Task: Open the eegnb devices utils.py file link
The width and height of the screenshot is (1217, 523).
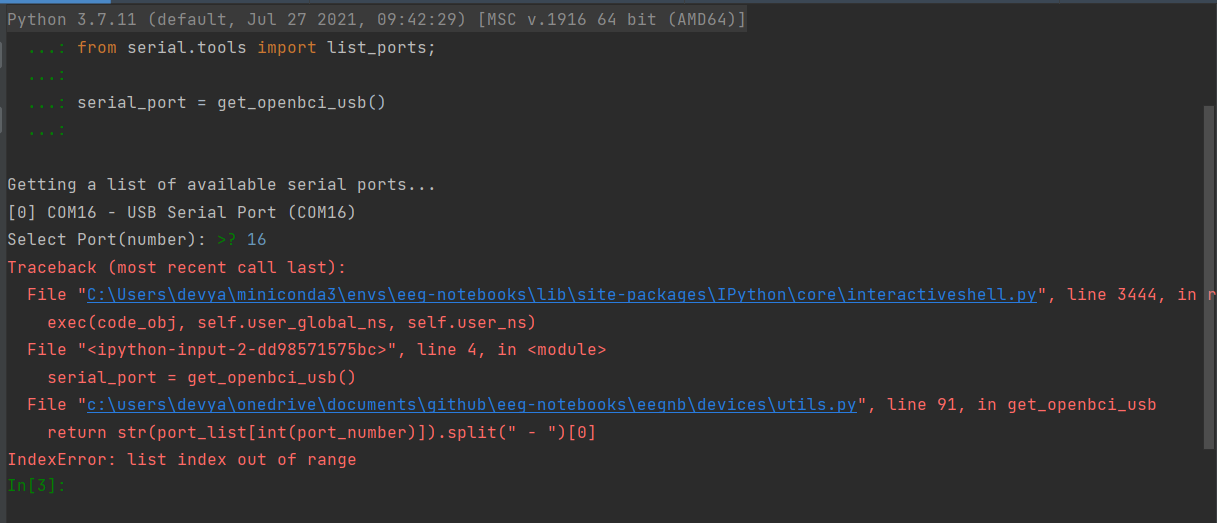Action: pos(472,405)
